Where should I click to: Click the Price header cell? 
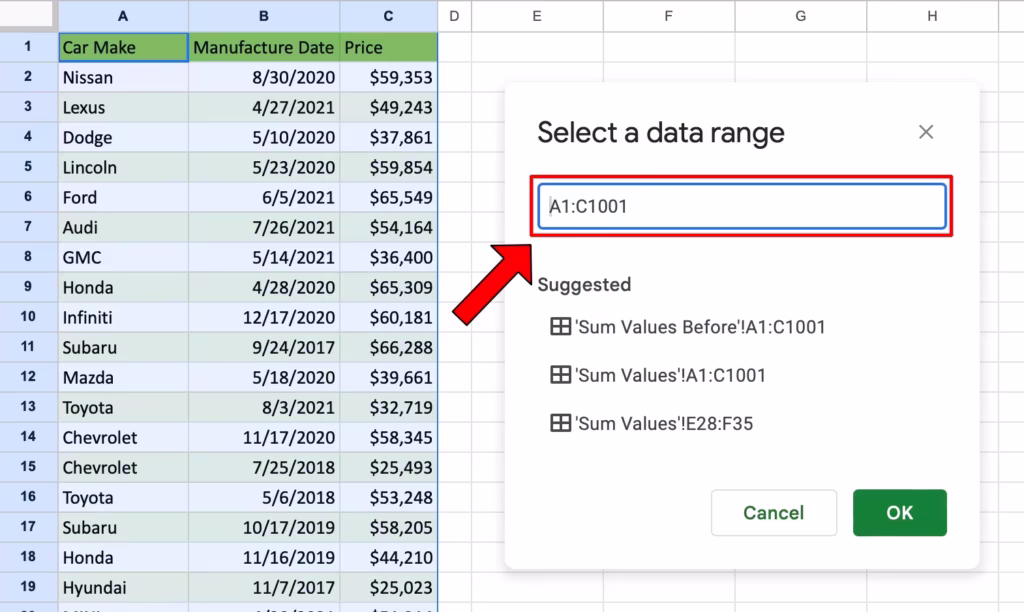388,47
